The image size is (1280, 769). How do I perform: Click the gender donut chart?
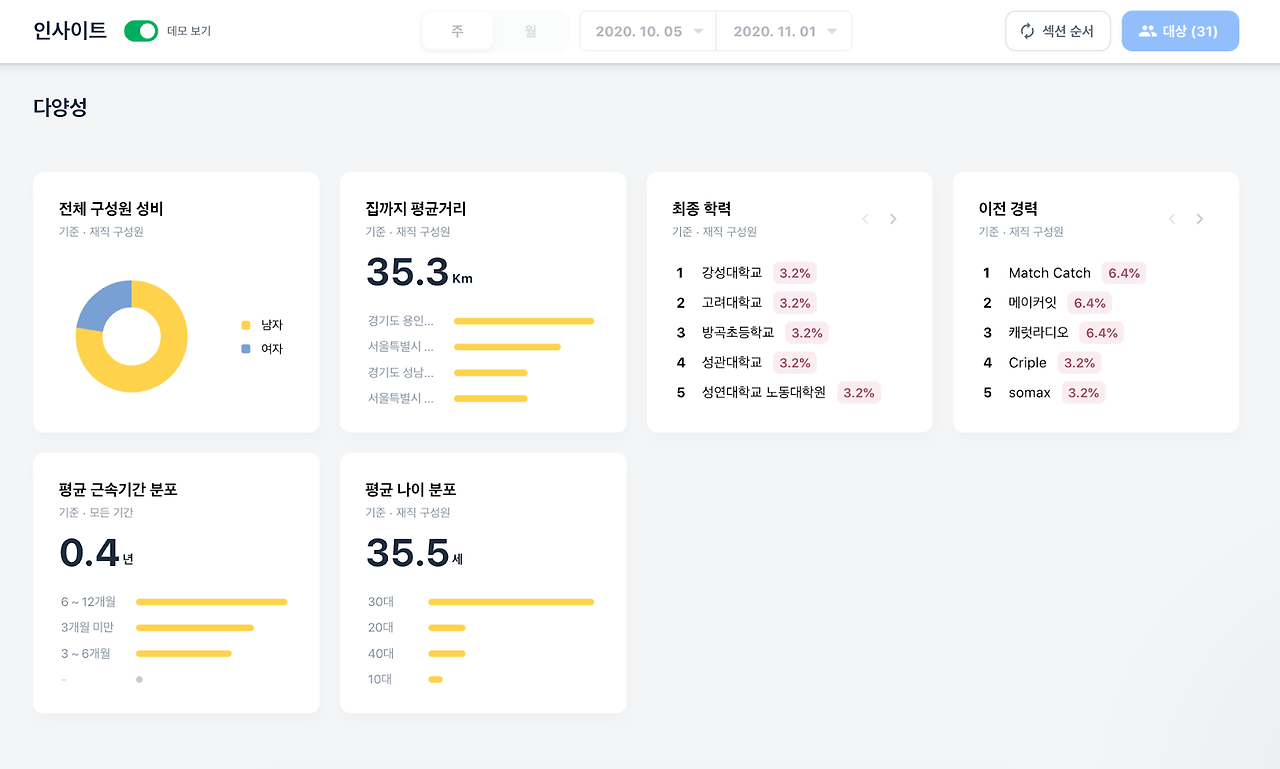tap(132, 336)
